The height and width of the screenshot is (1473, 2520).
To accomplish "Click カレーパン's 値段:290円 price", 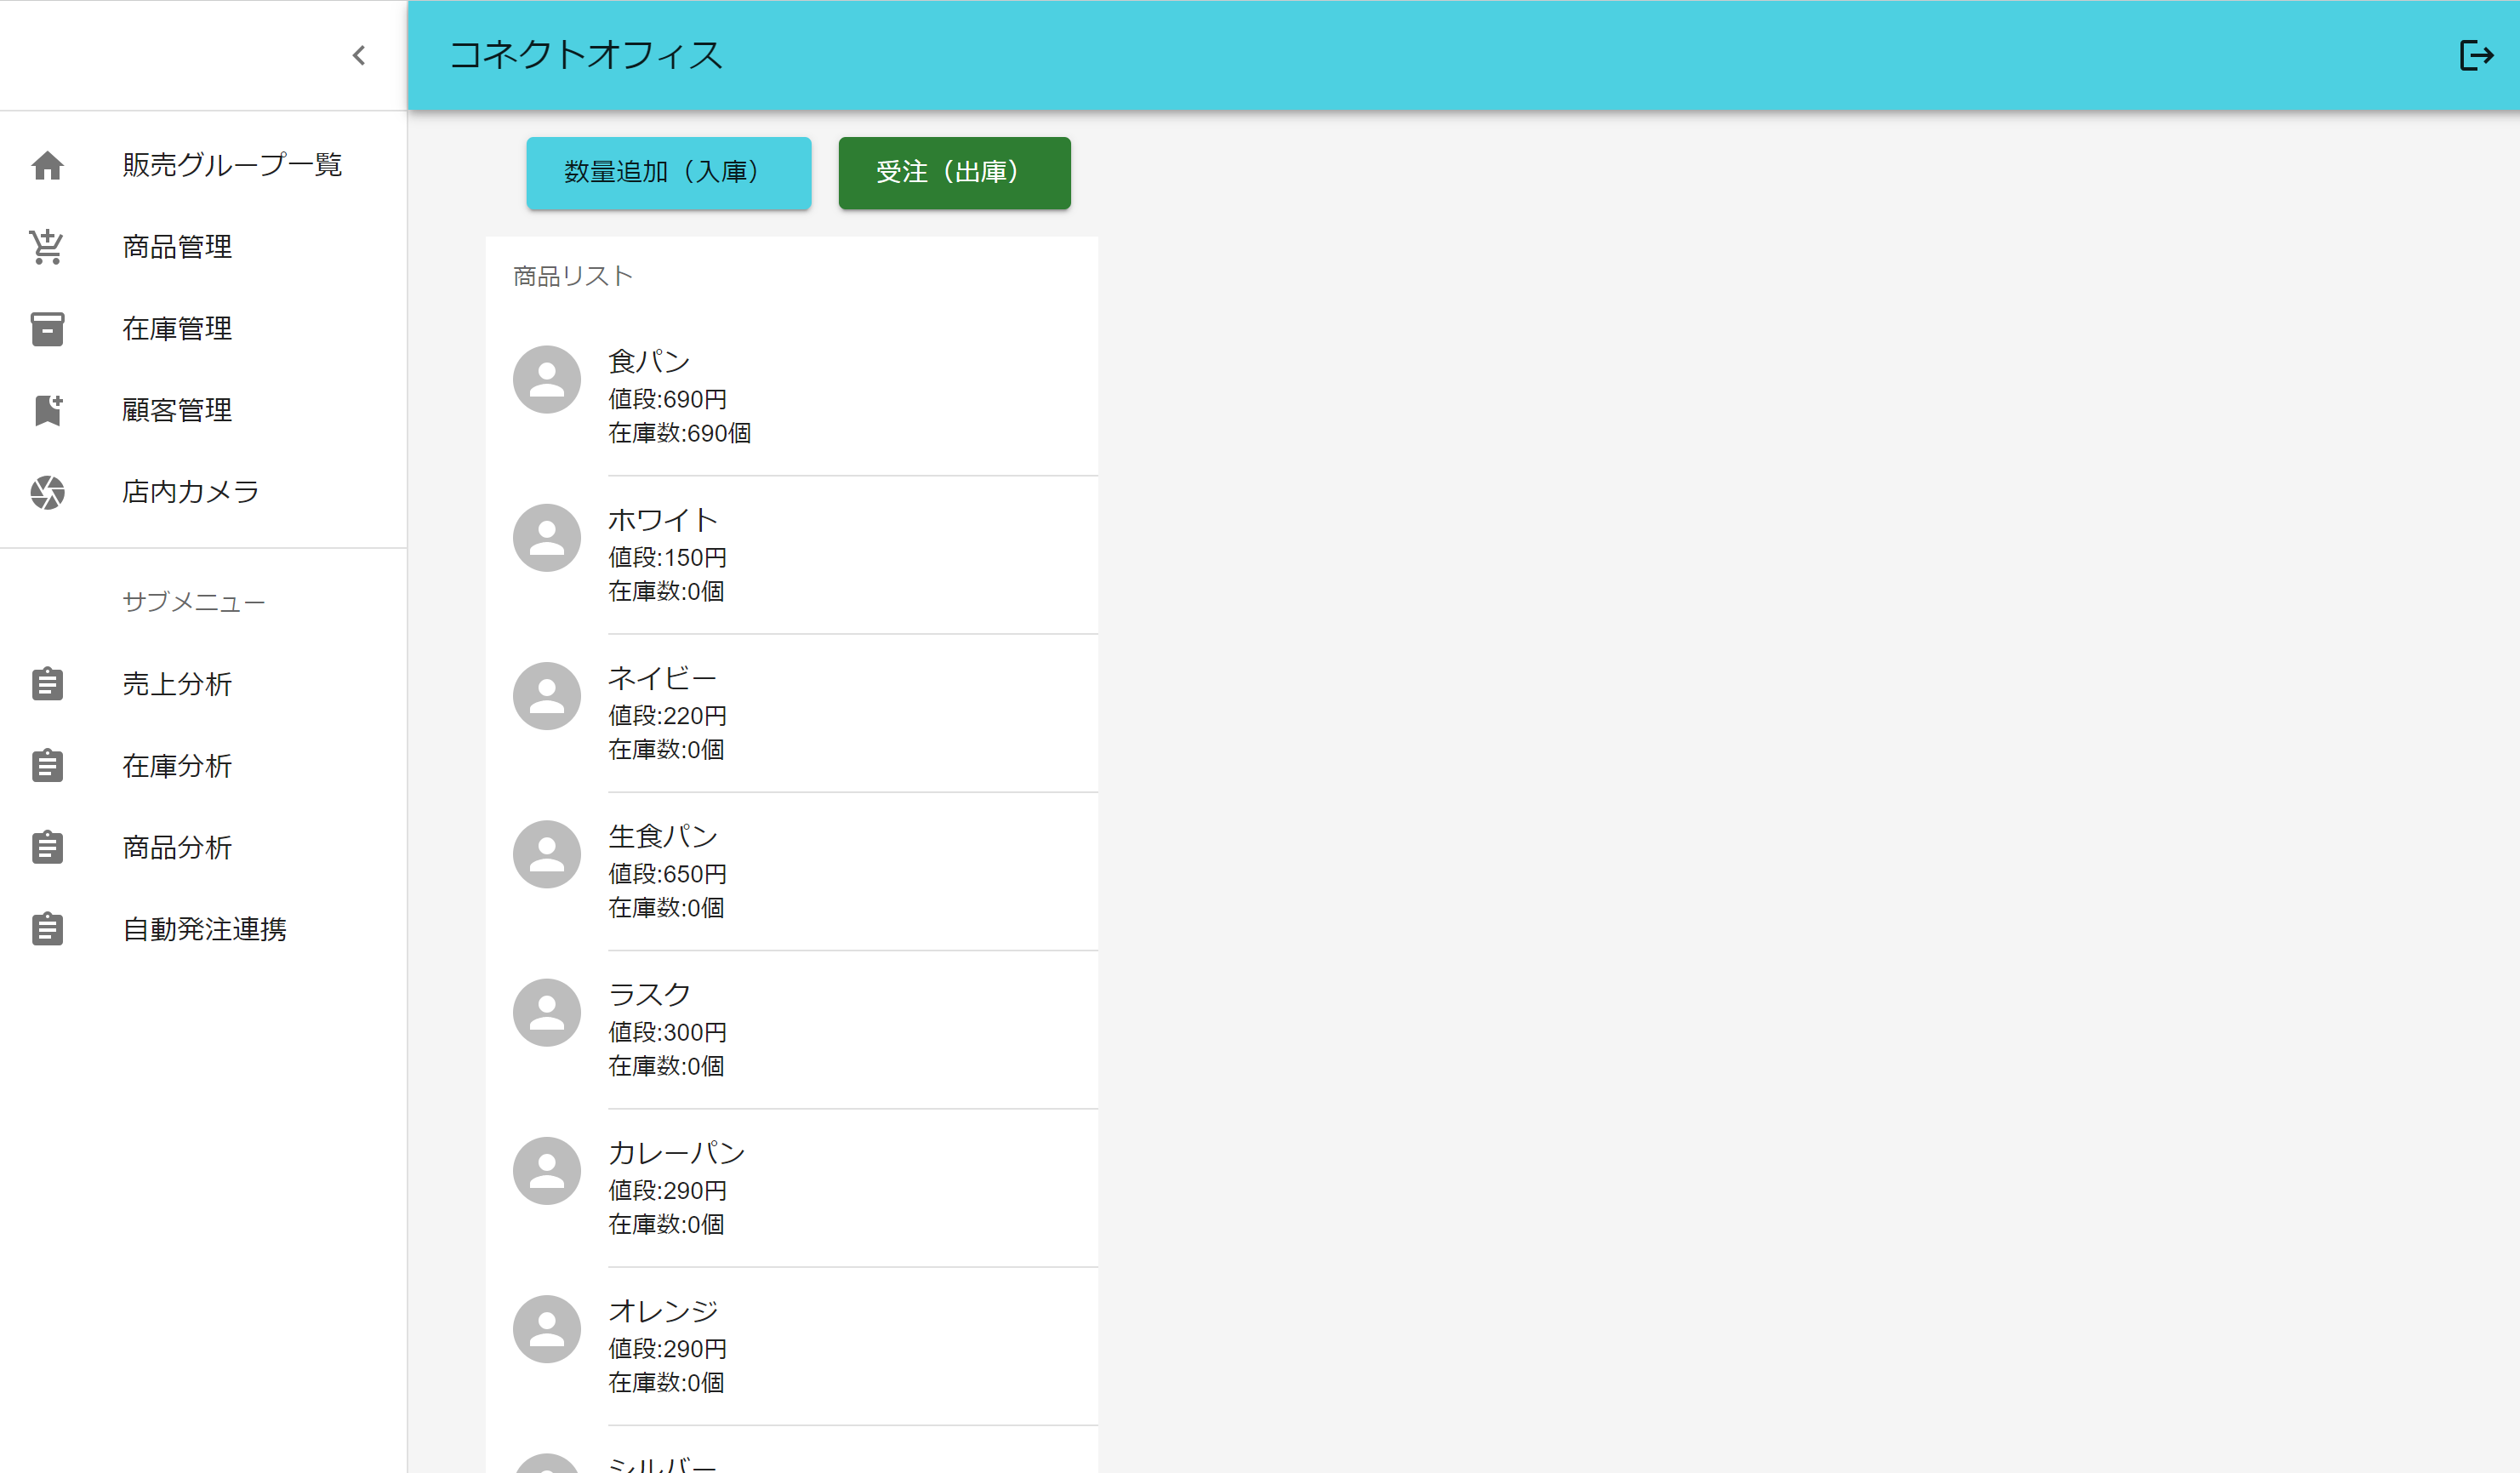I will tap(667, 1191).
